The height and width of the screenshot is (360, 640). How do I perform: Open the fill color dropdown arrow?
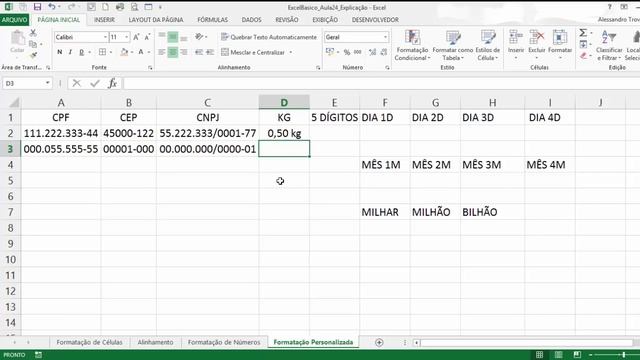132,52
